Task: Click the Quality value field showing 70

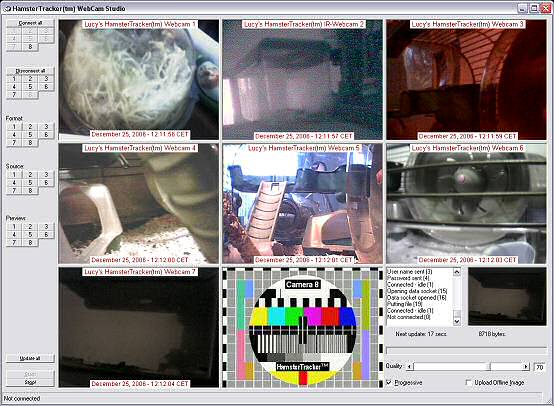Action: (540, 367)
